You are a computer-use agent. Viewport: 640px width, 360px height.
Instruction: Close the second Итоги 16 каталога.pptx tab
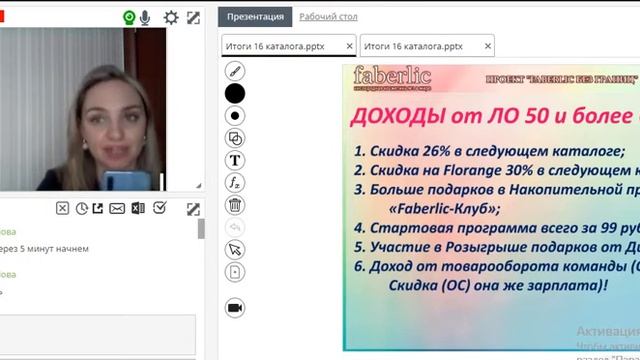[x=488, y=47]
